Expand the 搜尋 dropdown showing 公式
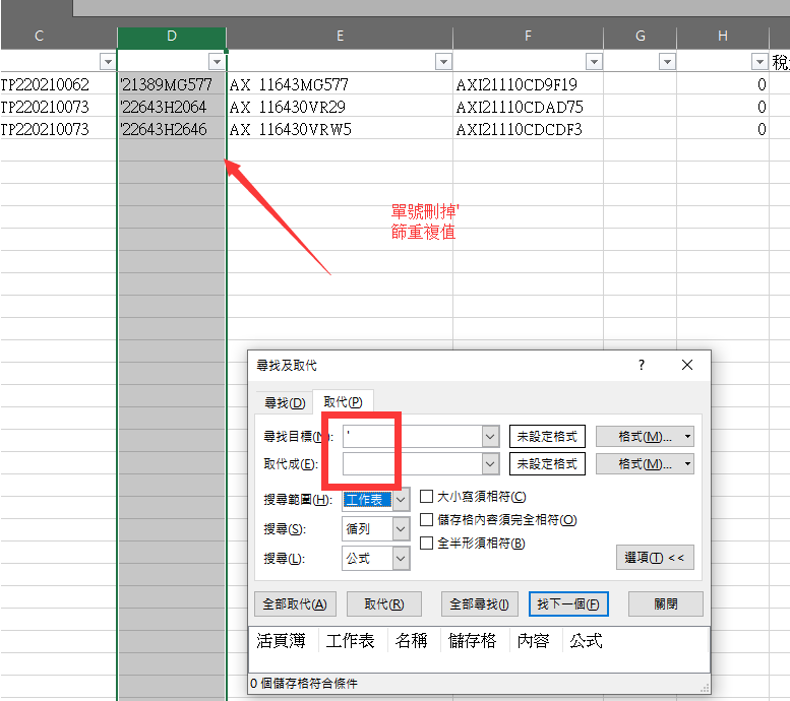The width and height of the screenshot is (790, 701). tap(401, 559)
